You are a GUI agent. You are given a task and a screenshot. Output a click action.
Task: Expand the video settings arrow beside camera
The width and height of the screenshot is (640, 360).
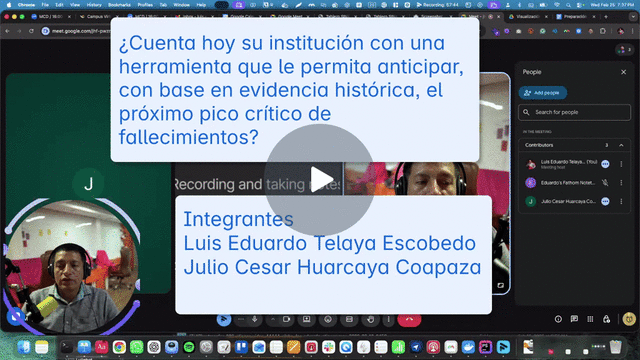273,320
